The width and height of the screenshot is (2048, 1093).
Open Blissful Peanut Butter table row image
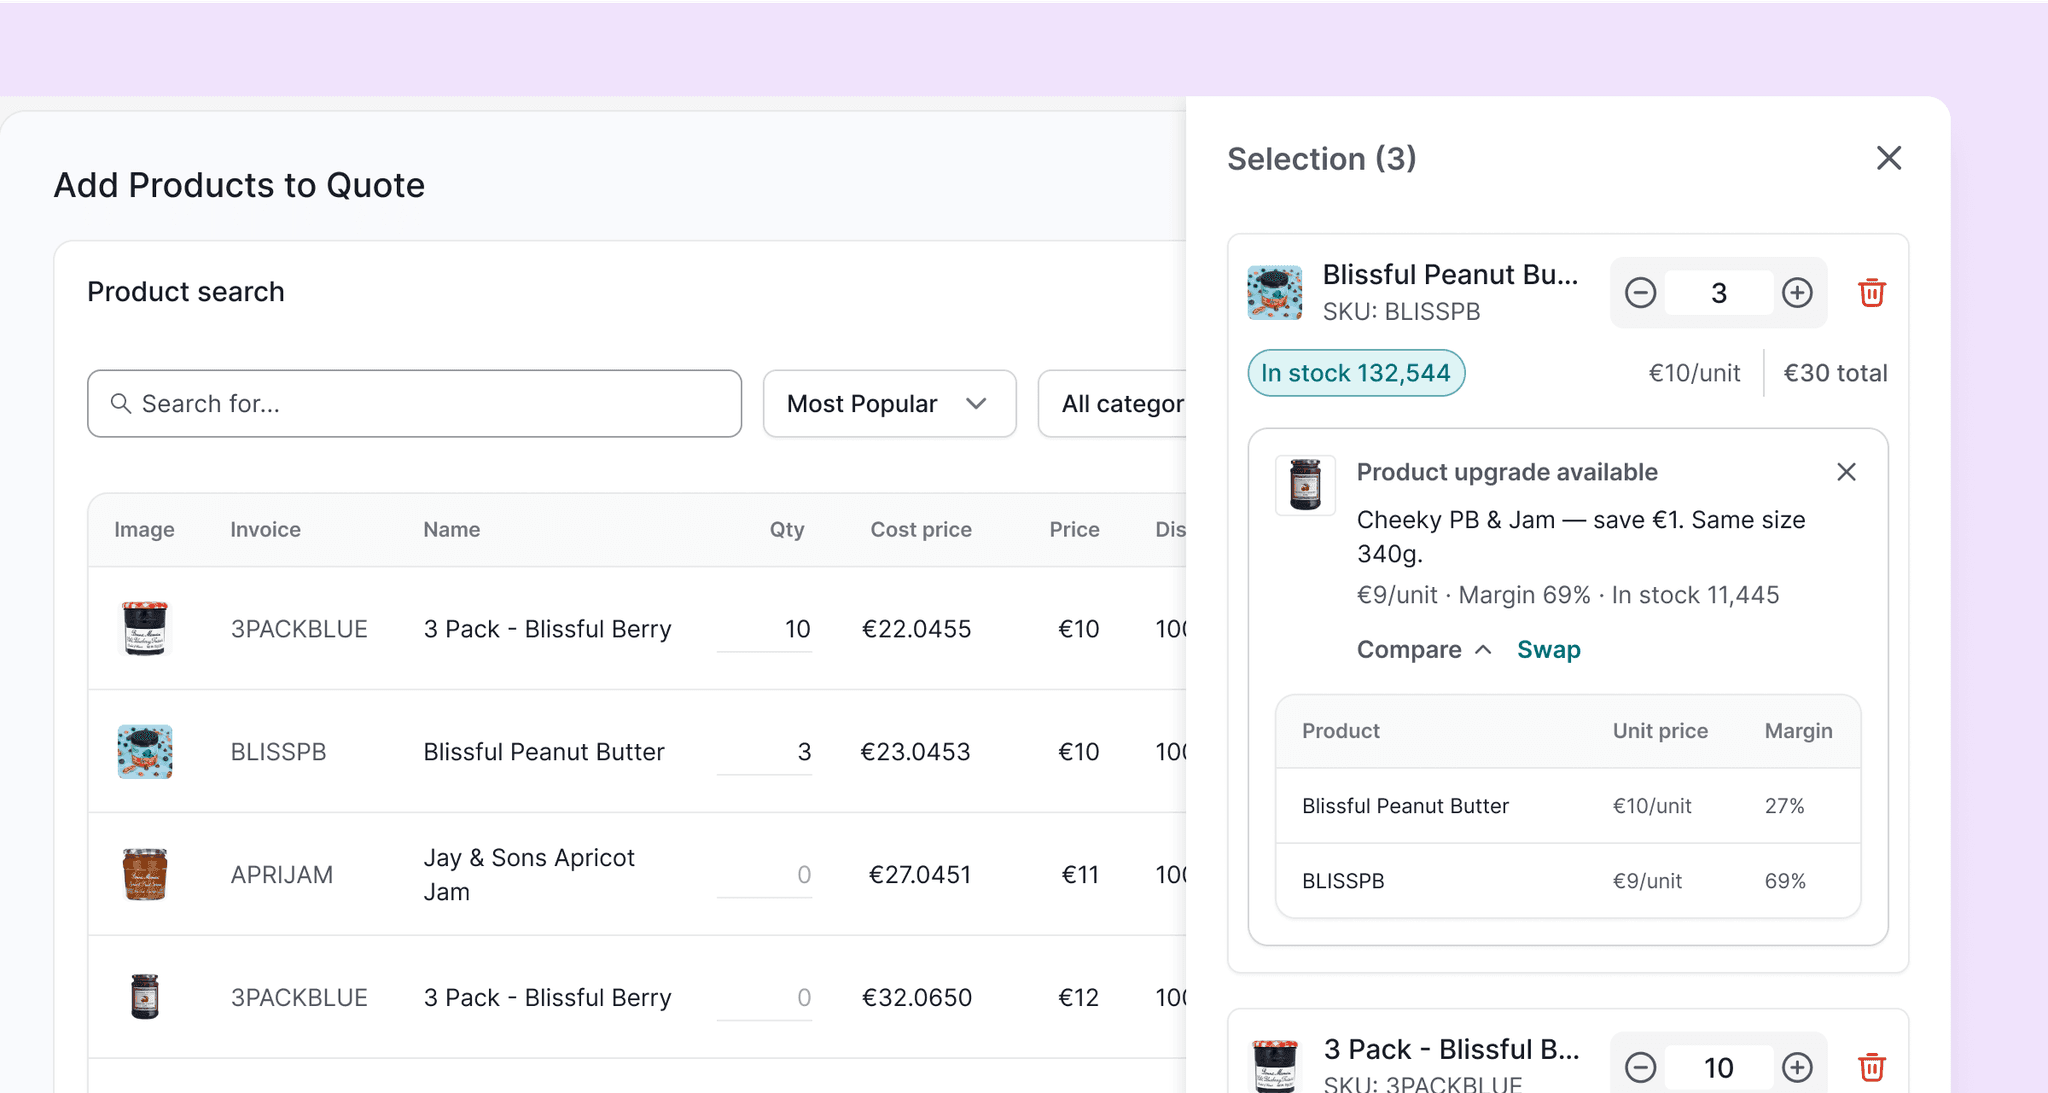(145, 752)
